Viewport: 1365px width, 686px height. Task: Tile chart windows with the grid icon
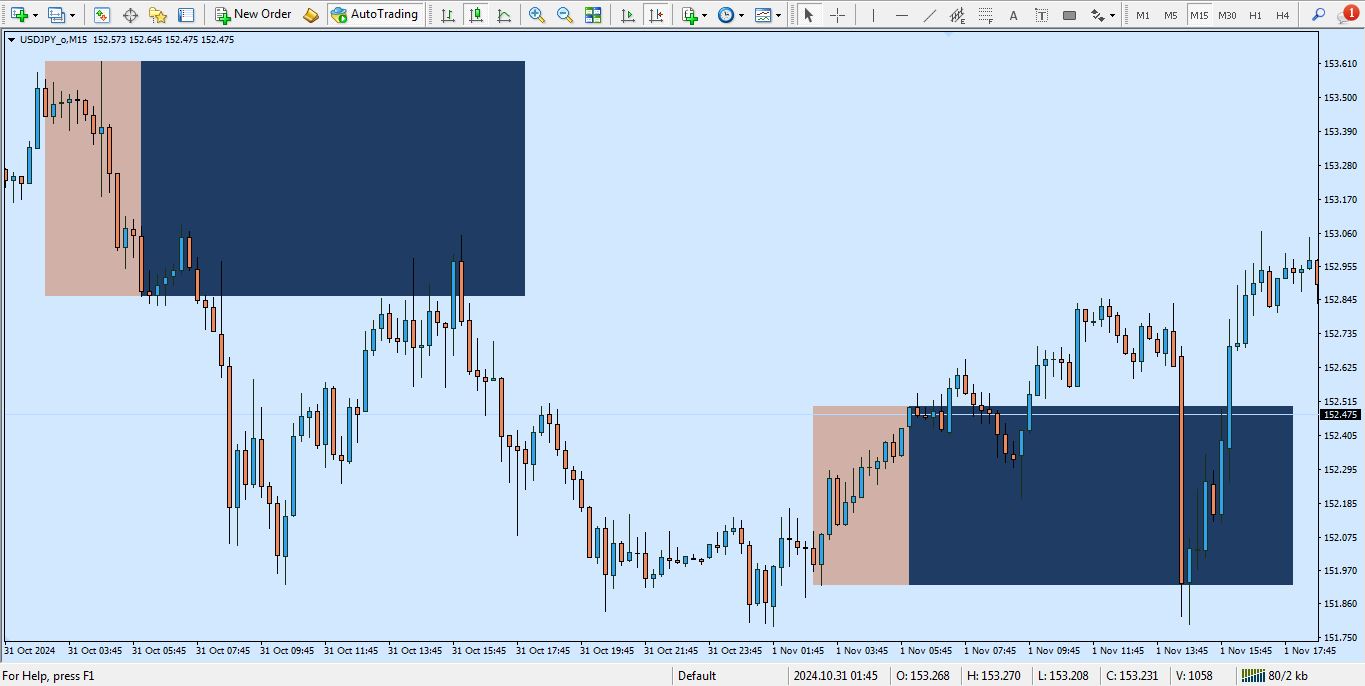pos(593,15)
